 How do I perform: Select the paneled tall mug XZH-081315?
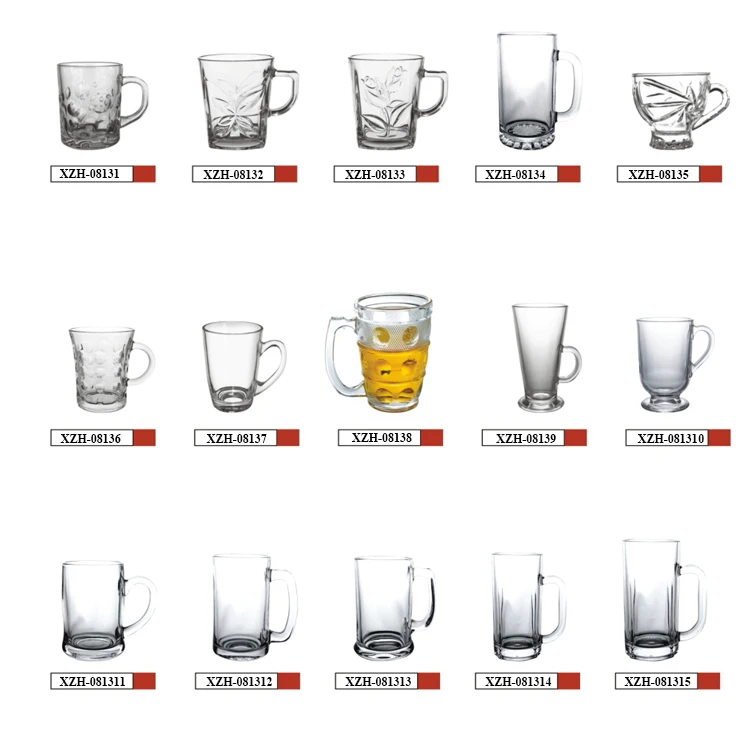pos(665,600)
